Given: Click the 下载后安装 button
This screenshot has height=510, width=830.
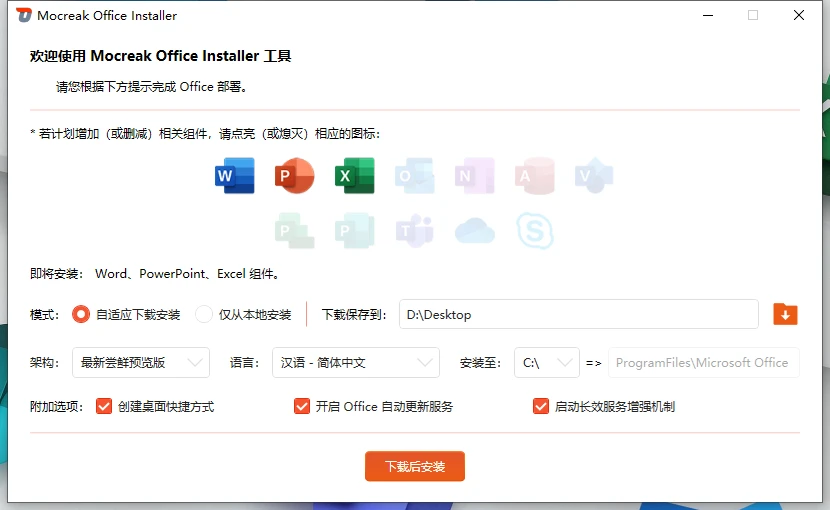Looking at the screenshot, I should pyautogui.click(x=414, y=466).
